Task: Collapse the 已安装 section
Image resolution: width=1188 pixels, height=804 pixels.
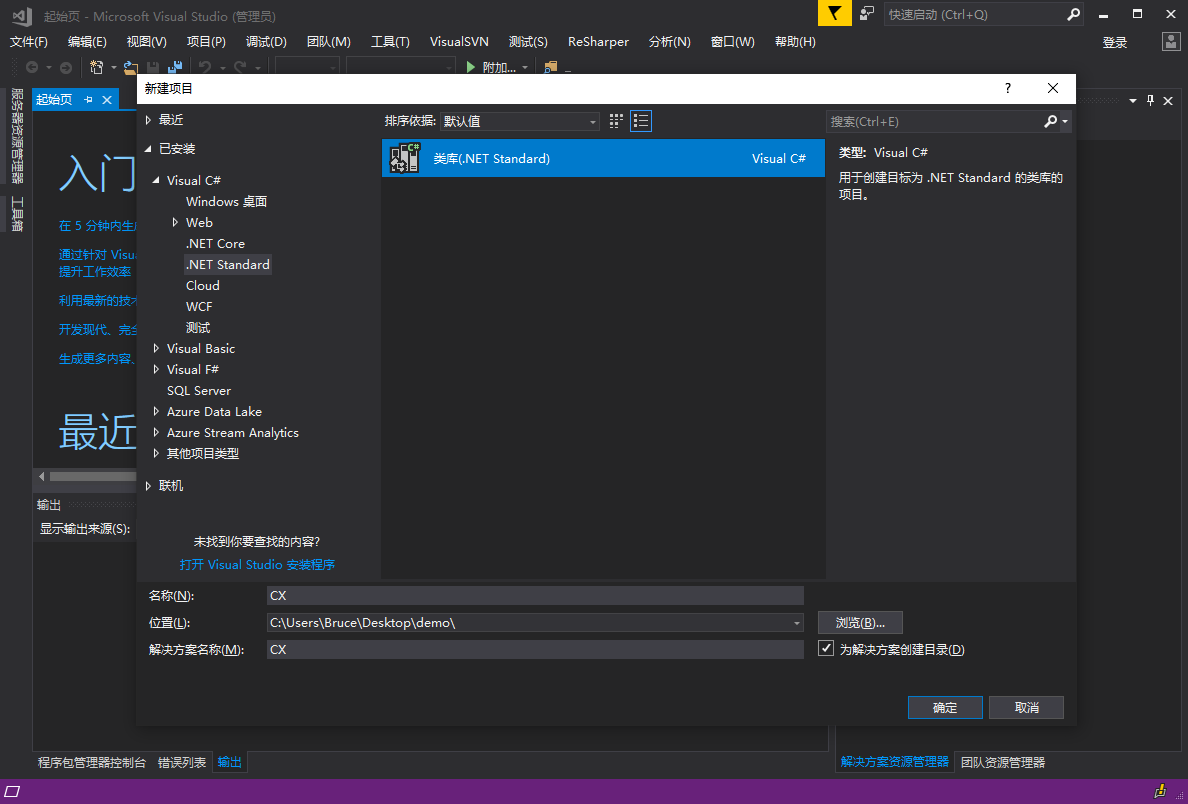Action: tap(148, 149)
